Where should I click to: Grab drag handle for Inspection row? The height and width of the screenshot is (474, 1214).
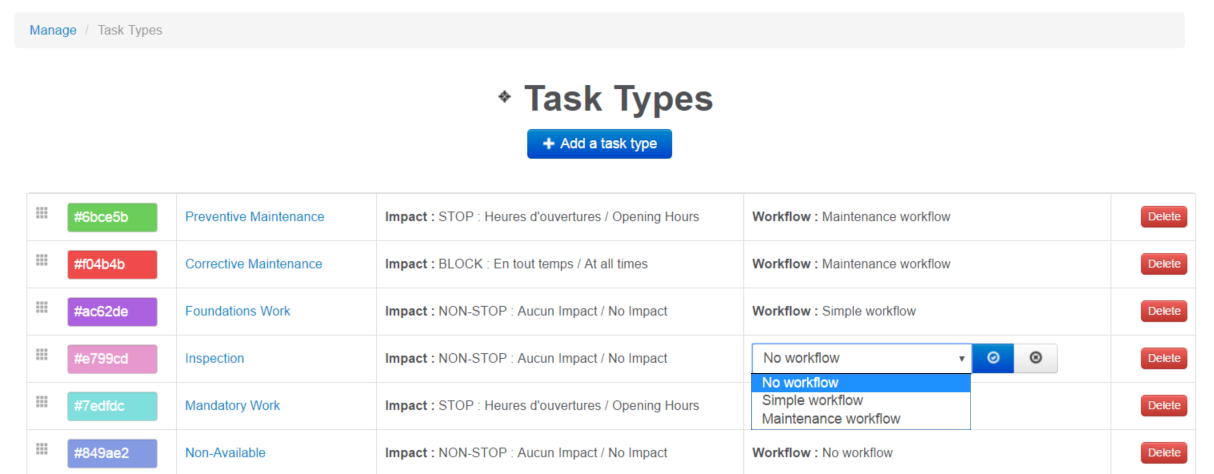[x=42, y=354]
